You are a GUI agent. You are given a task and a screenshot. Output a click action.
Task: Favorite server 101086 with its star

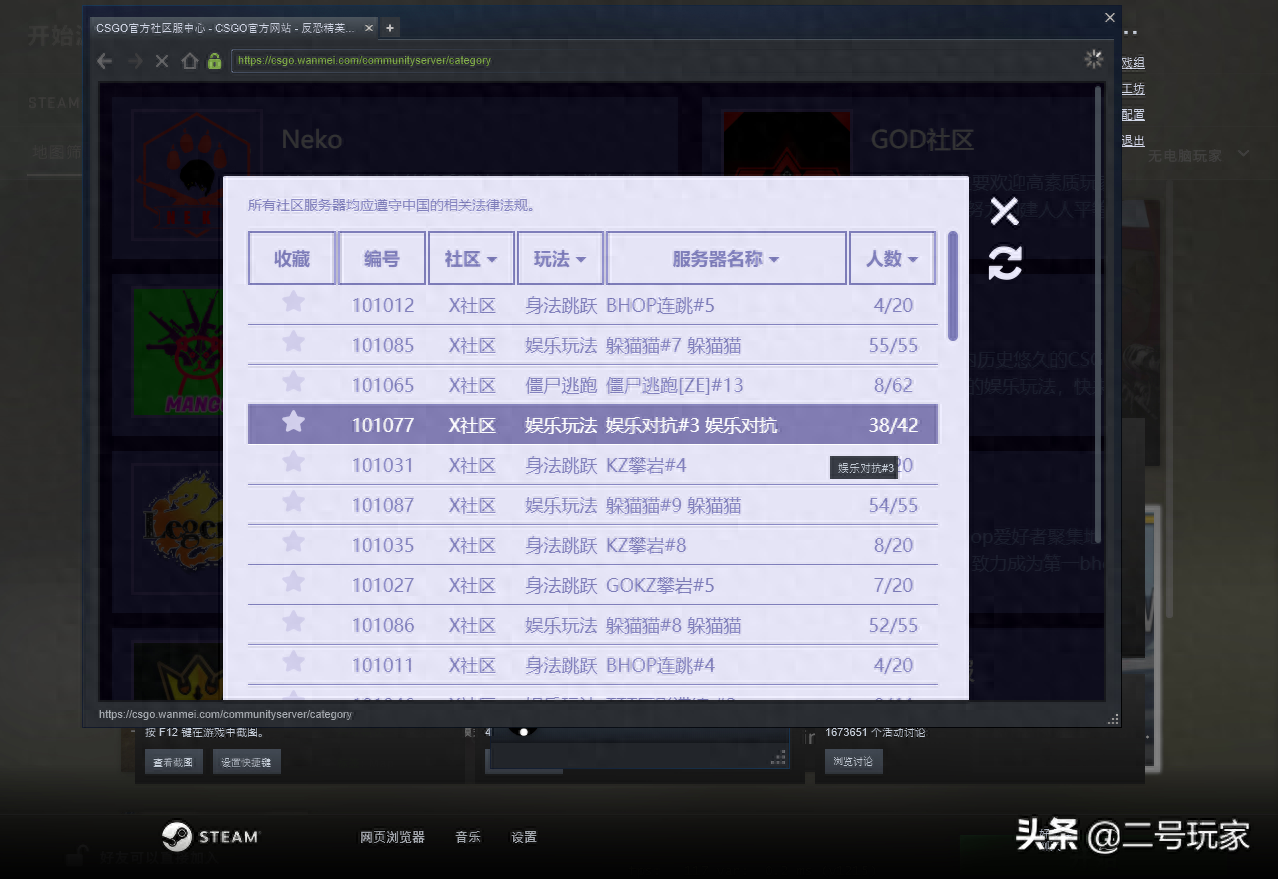pyautogui.click(x=293, y=622)
